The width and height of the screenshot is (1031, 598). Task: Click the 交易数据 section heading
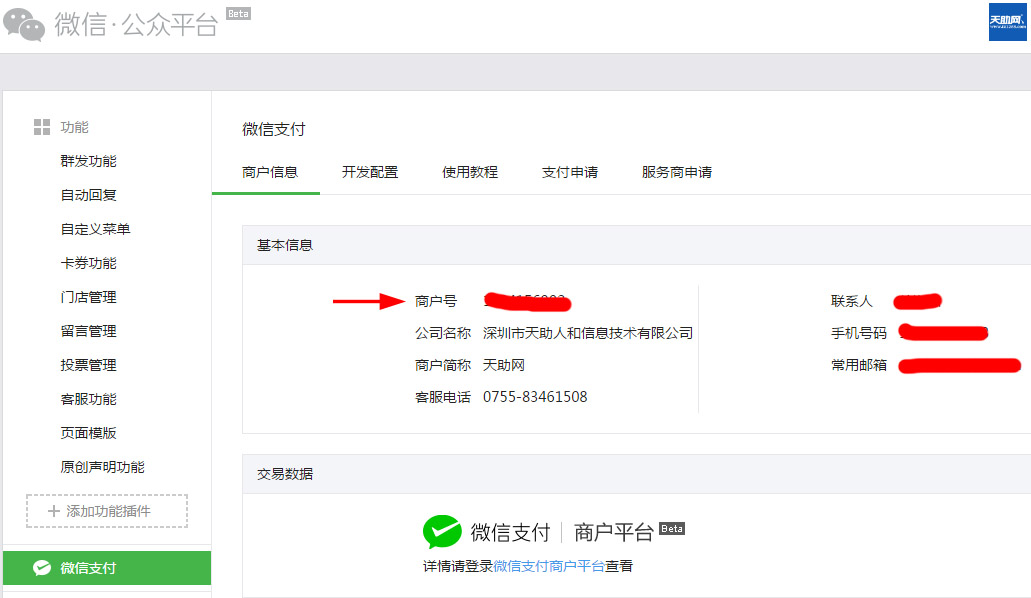285,474
